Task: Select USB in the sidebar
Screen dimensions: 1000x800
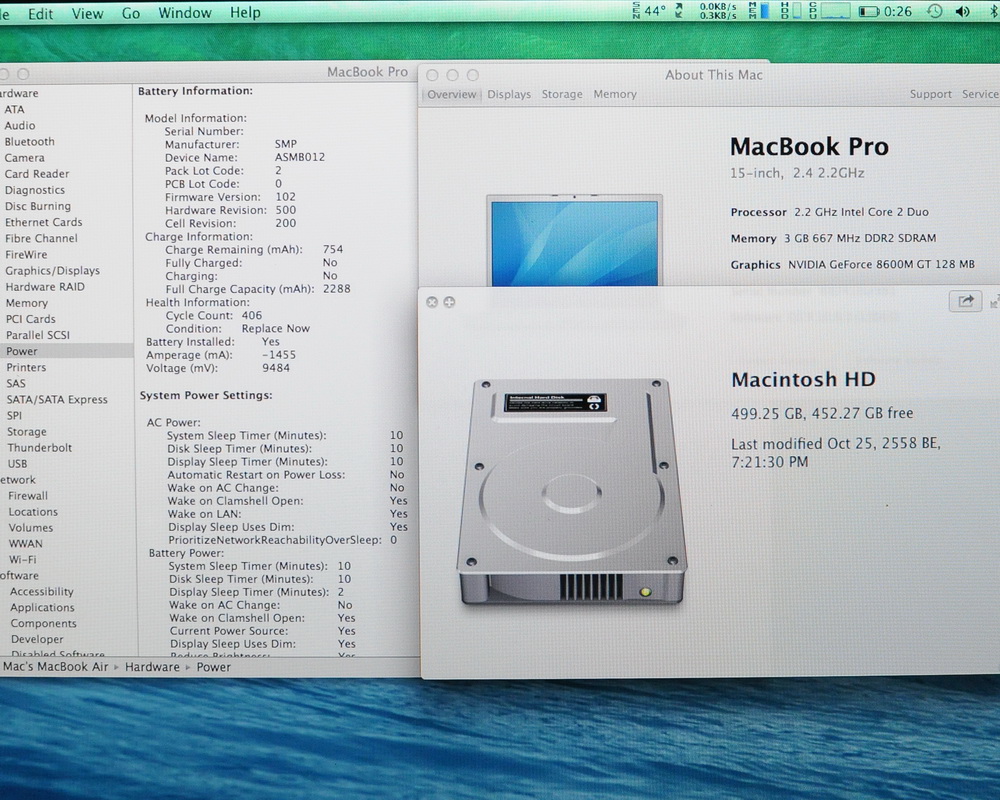Action: [17, 464]
